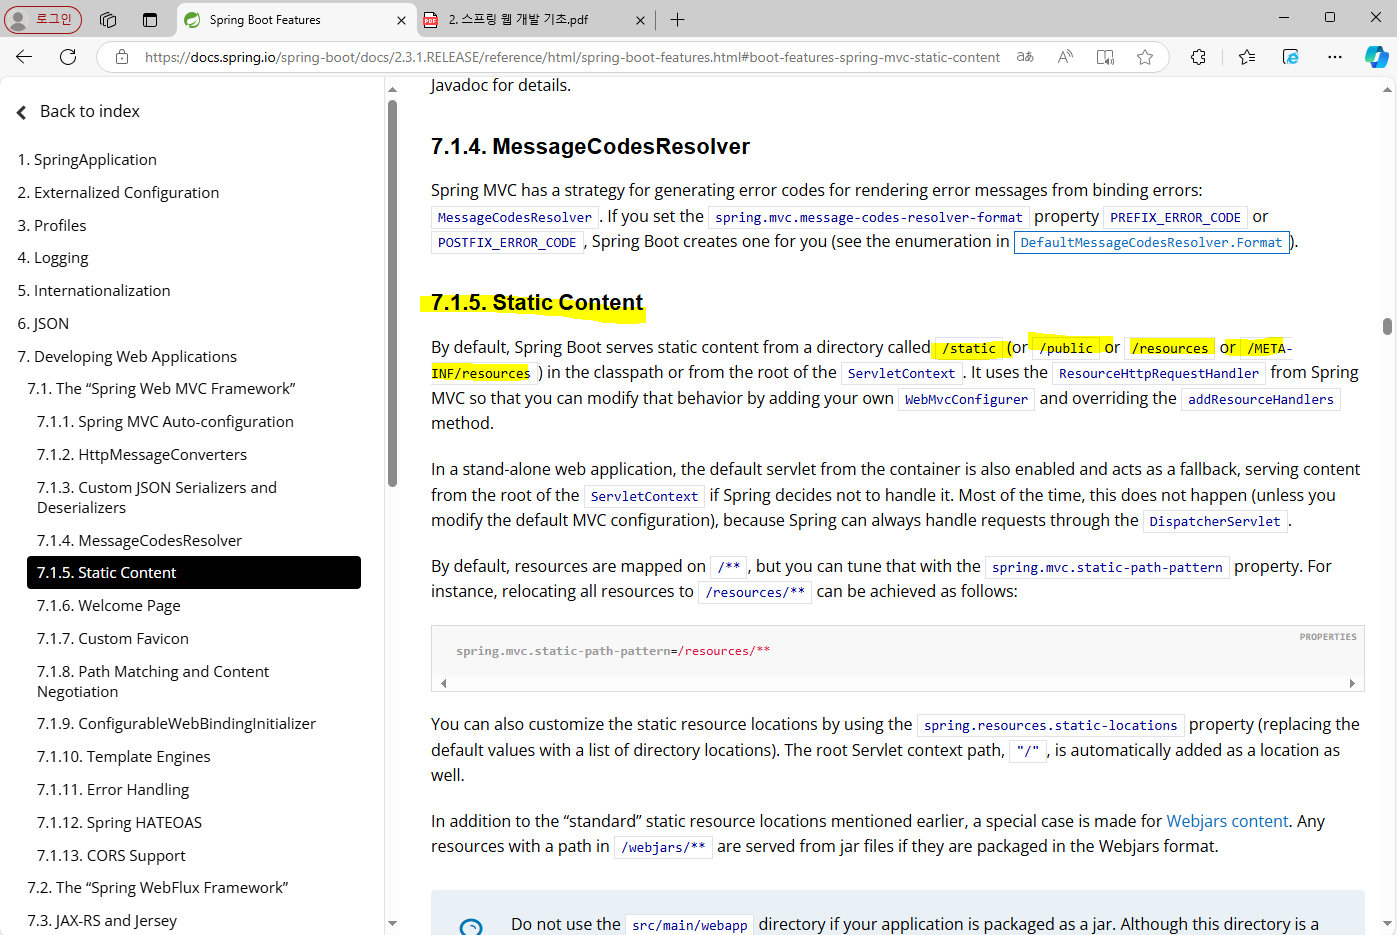Open 7.1.6 Welcome Page entry
This screenshot has width=1397, height=935.
tap(109, 605)
